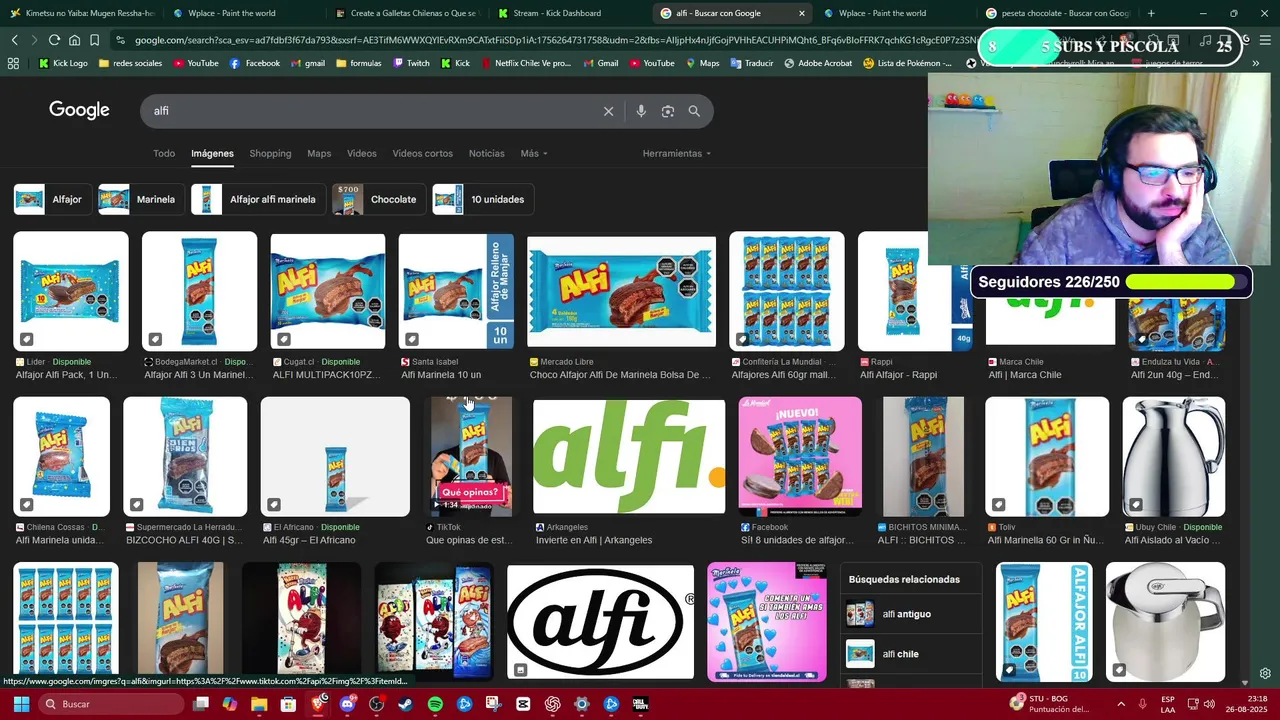Switch to the Noticias results tab
The height and width of the screenshot is (720, 1280).
click(x=487, y=153)
